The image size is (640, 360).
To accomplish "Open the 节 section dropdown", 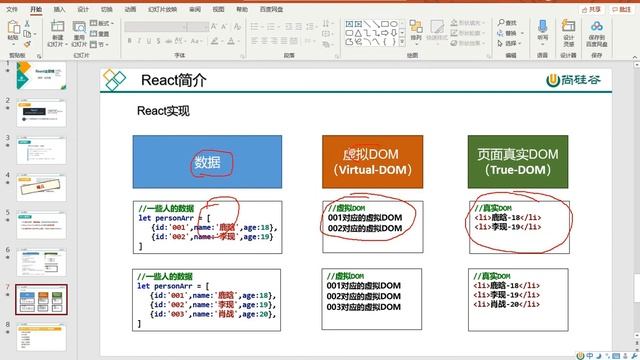I will 99,44.
